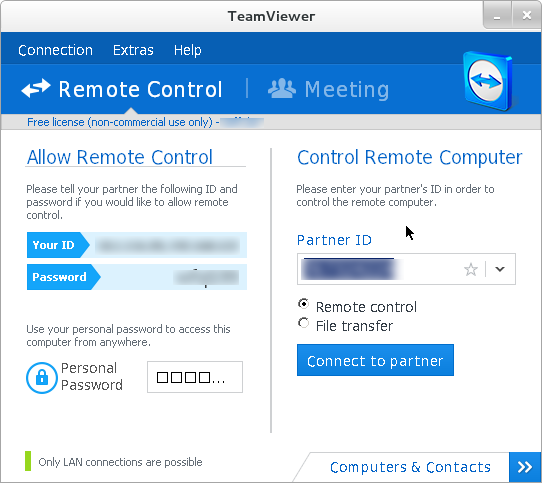Click Connect to partner button
This screenshot has height=483, width=542.
tap(375, 360)
